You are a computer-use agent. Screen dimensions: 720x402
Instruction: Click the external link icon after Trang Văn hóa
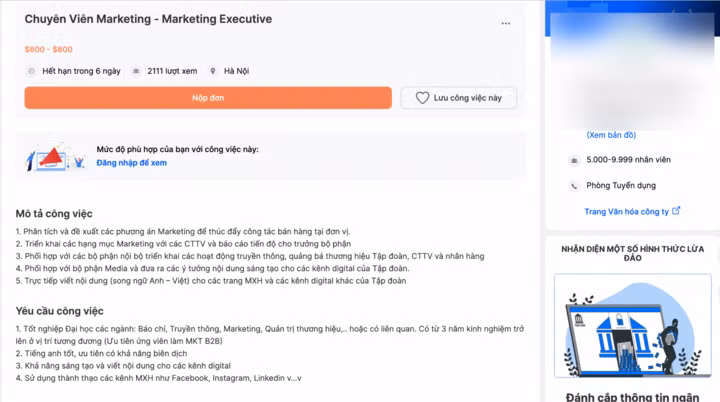(676, 211)
